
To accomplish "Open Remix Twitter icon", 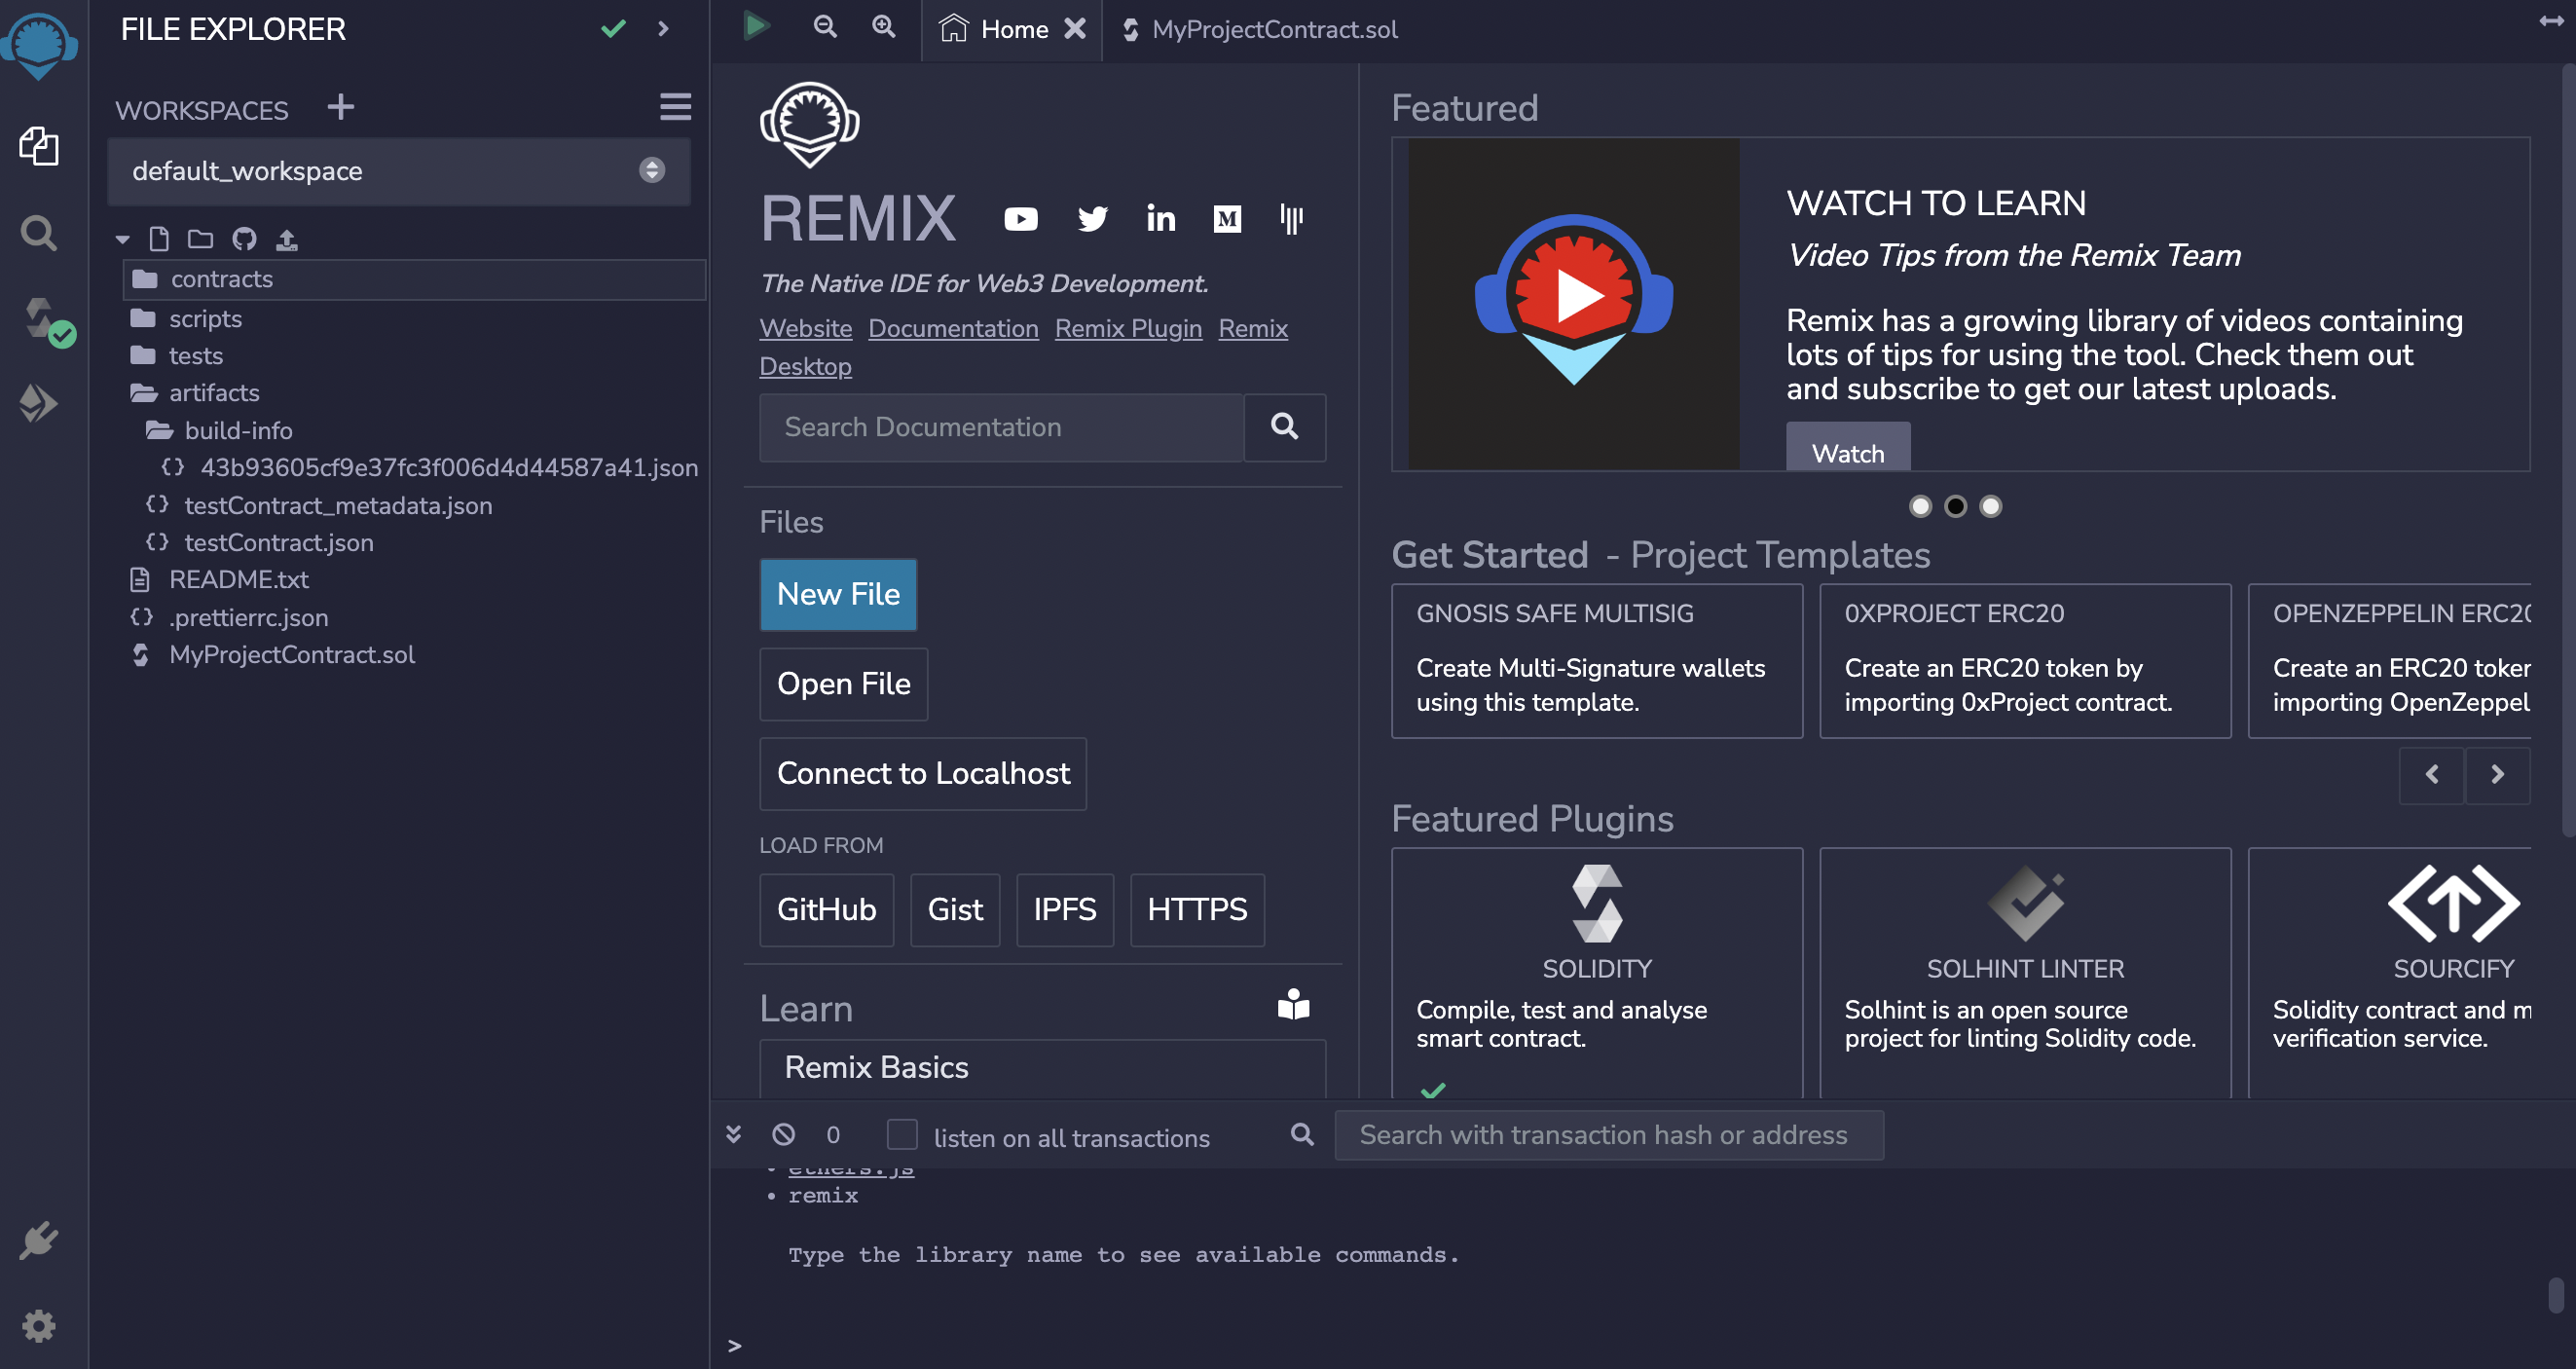I will tap(1092, 219).
